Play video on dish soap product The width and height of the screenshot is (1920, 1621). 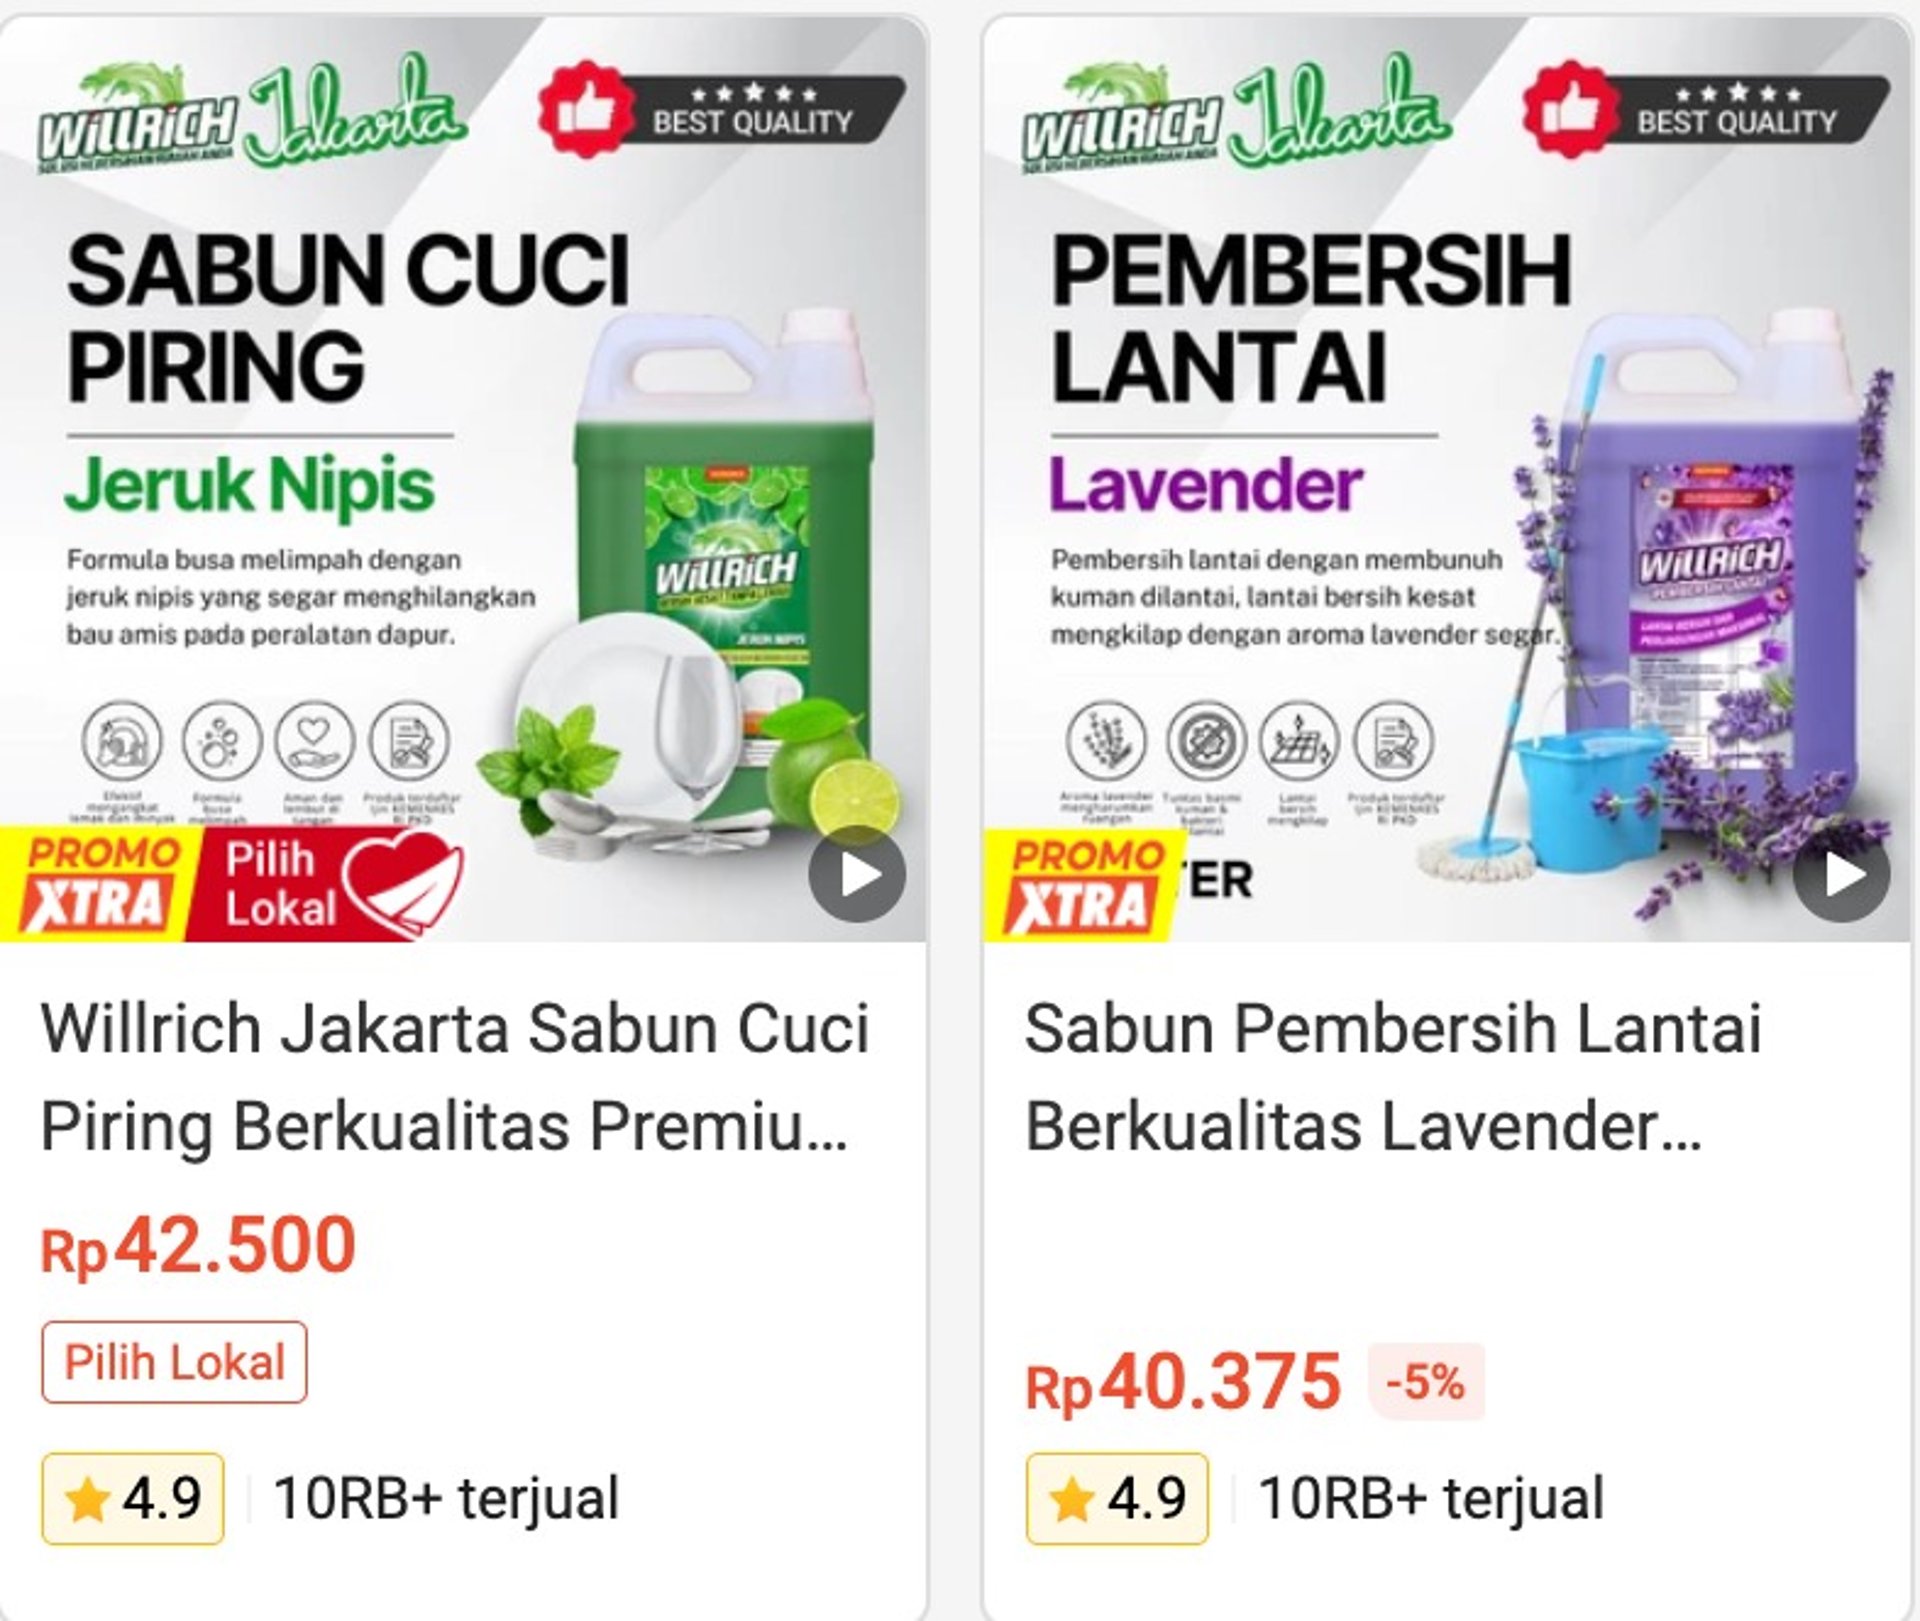click(x=857, y=875)
